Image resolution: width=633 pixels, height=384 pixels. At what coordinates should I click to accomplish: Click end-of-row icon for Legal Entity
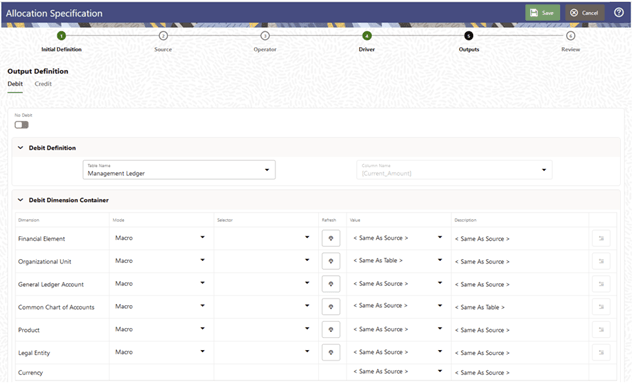point(601,353)
